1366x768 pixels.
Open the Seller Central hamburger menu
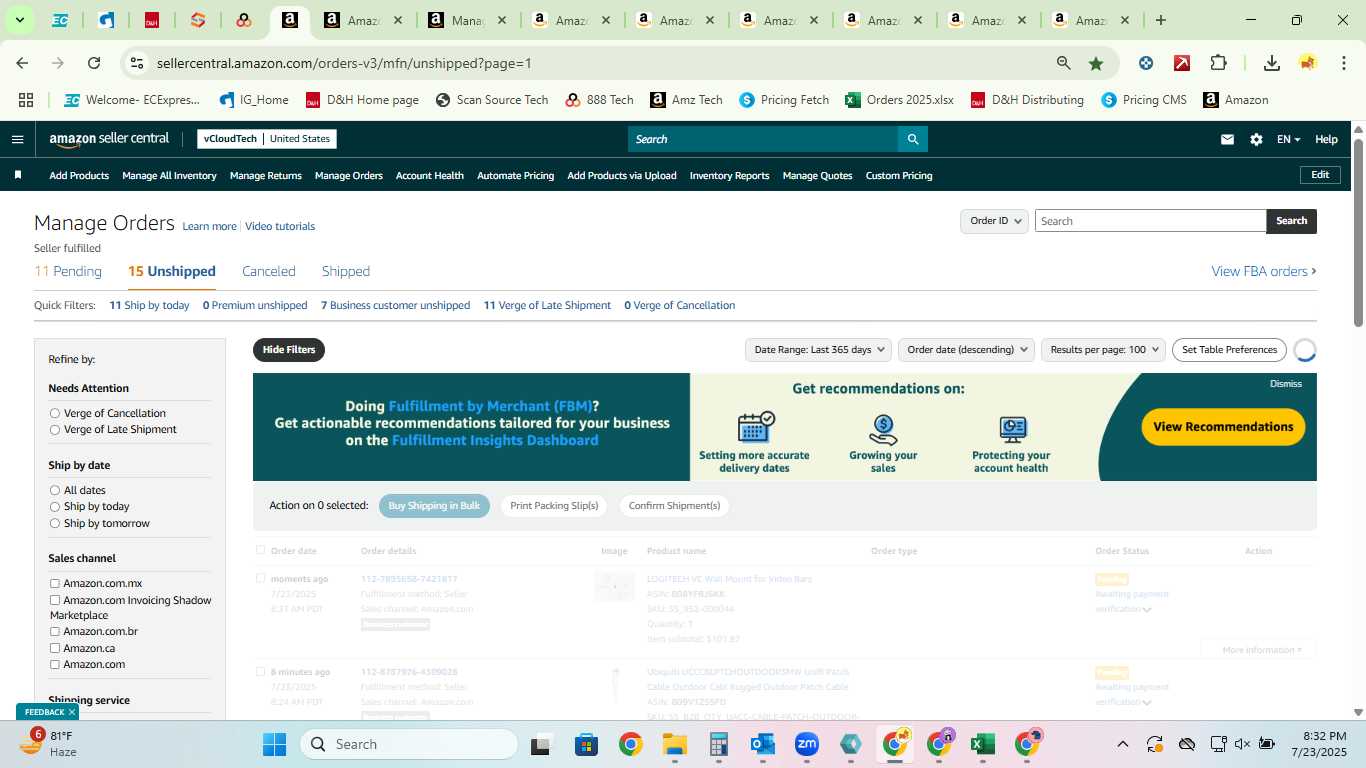pyautogui.click(x=17, y=139)
